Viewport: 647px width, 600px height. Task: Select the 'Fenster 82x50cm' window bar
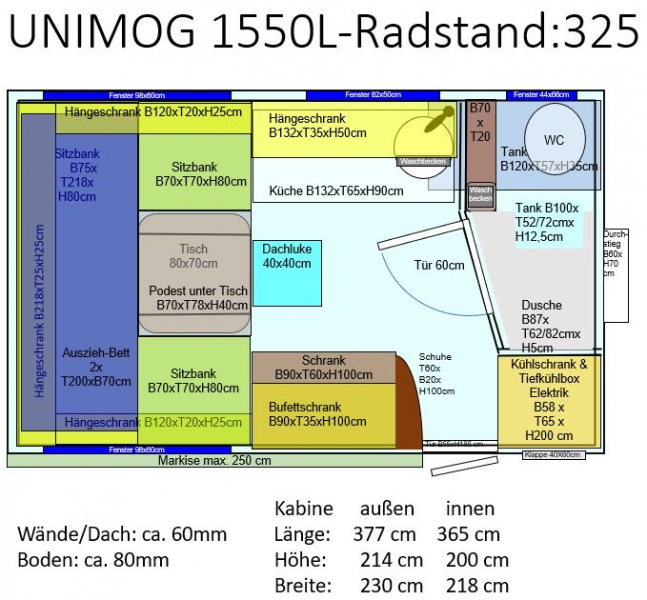(373, 95)
